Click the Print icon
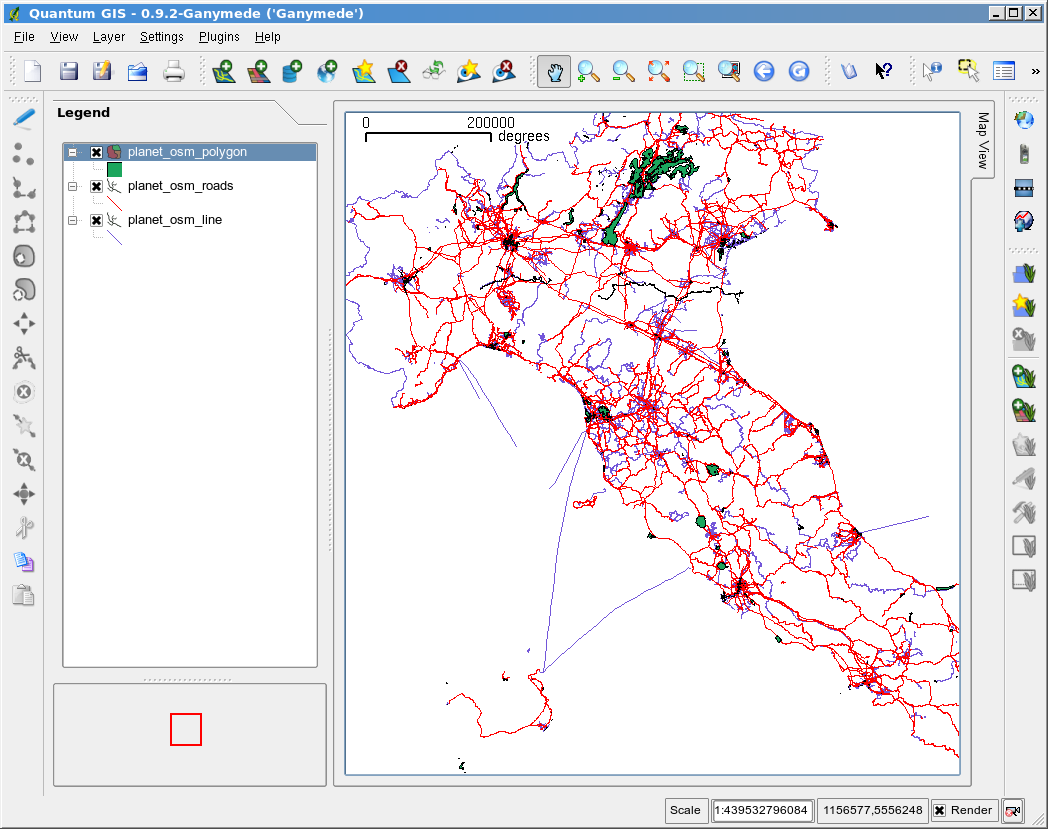The image size is (1048, 829). tap(173, 71)
